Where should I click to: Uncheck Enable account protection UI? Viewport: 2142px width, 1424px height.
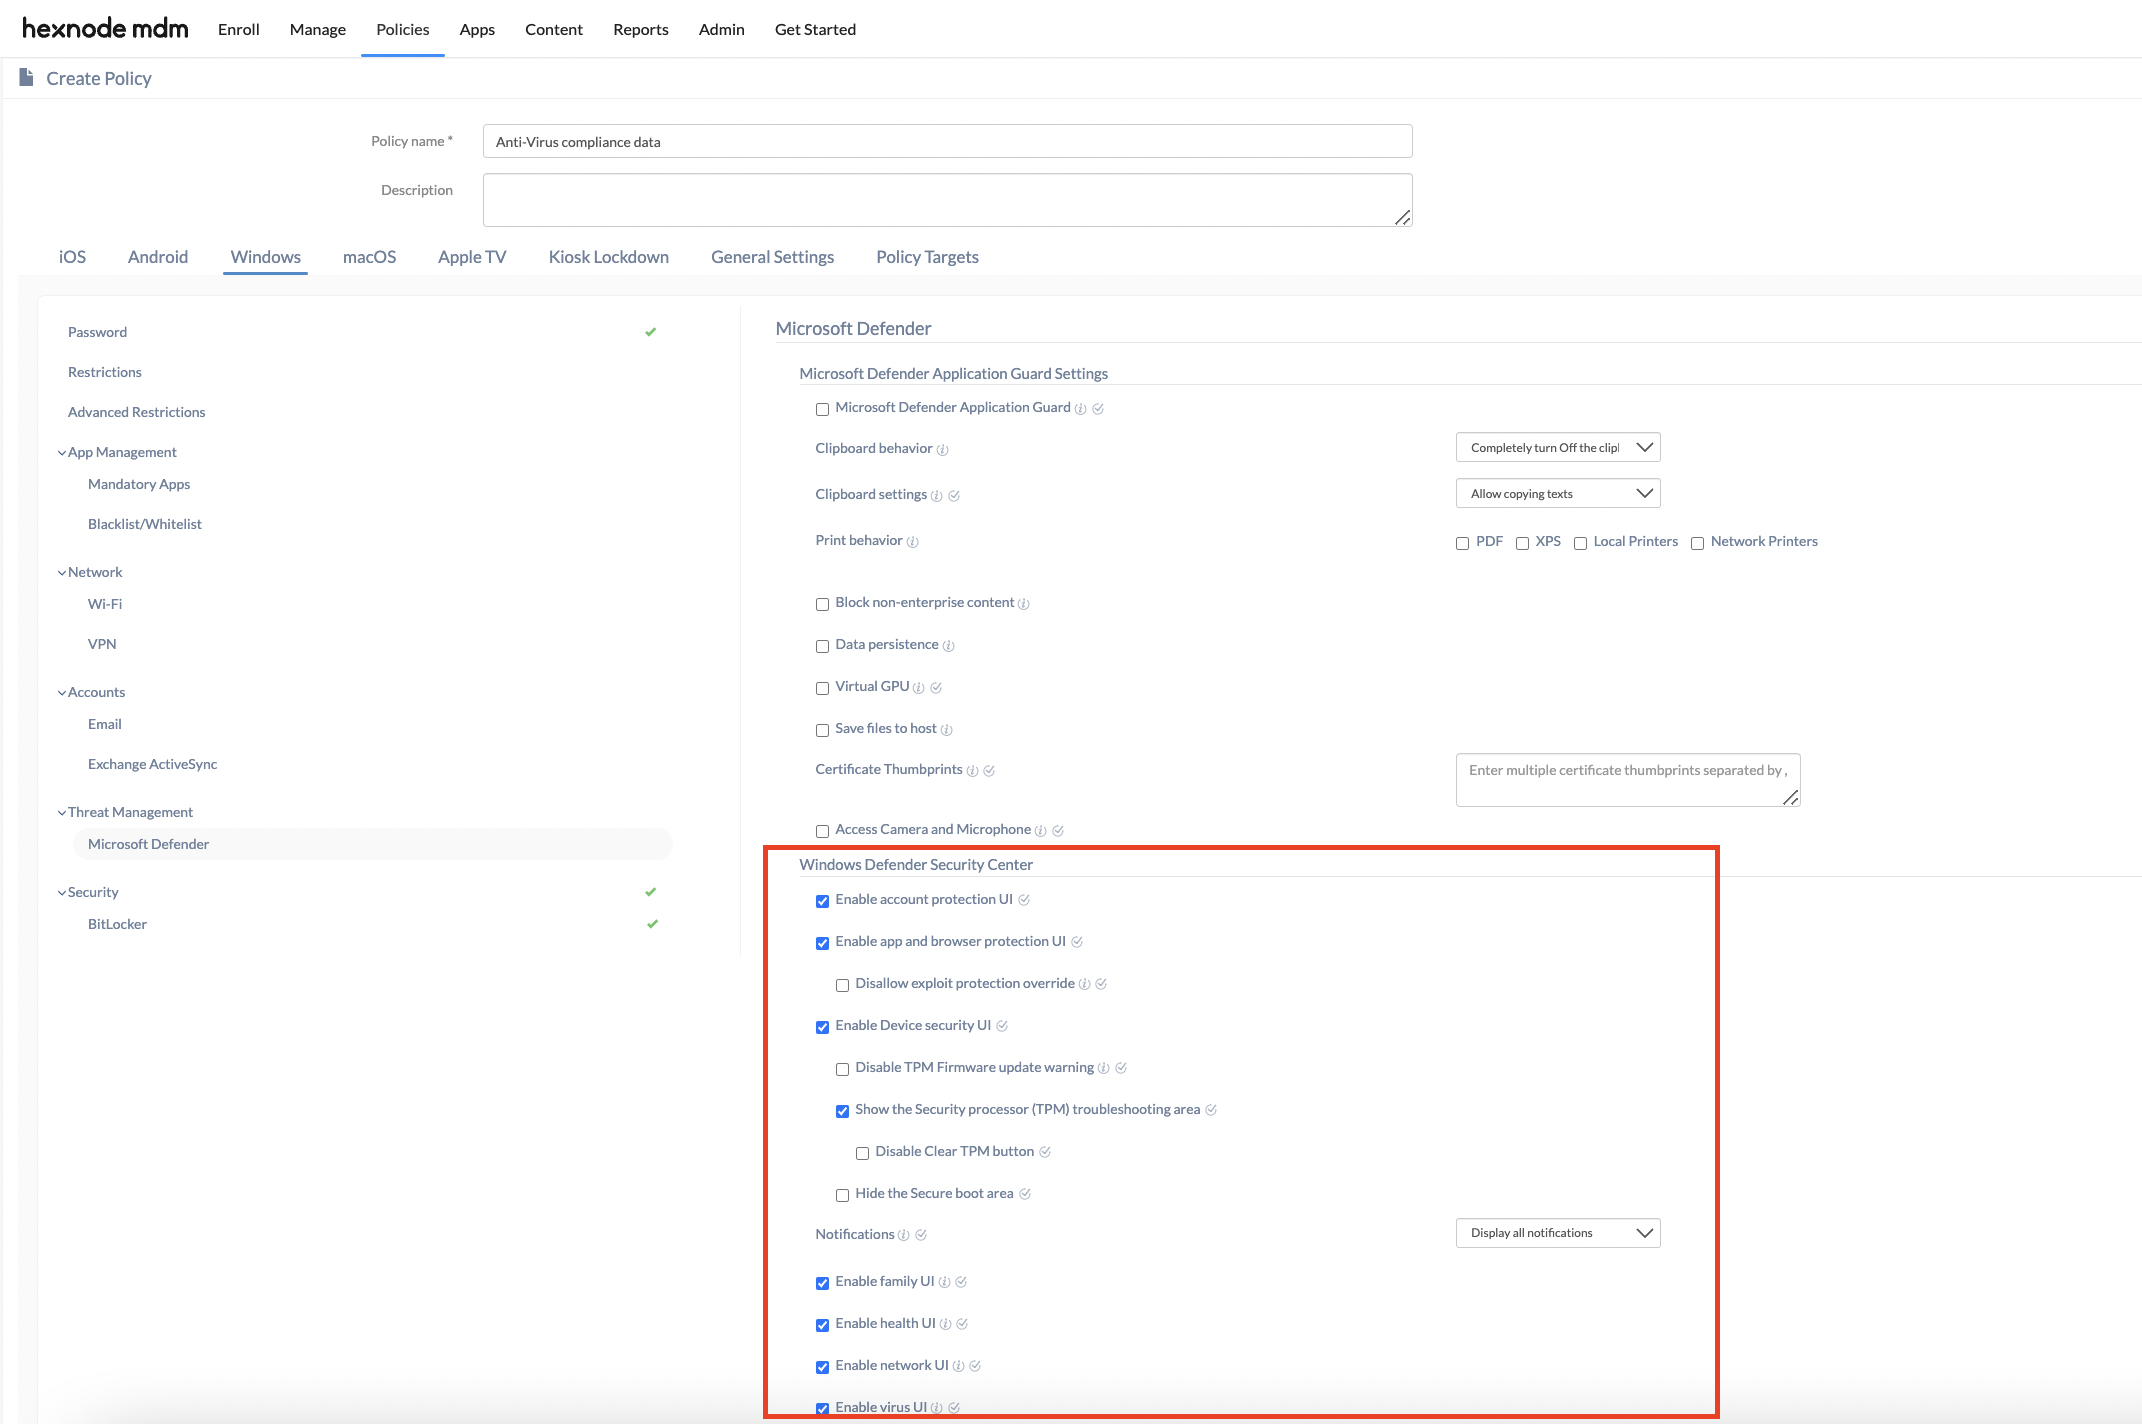(x=822, y=901)
